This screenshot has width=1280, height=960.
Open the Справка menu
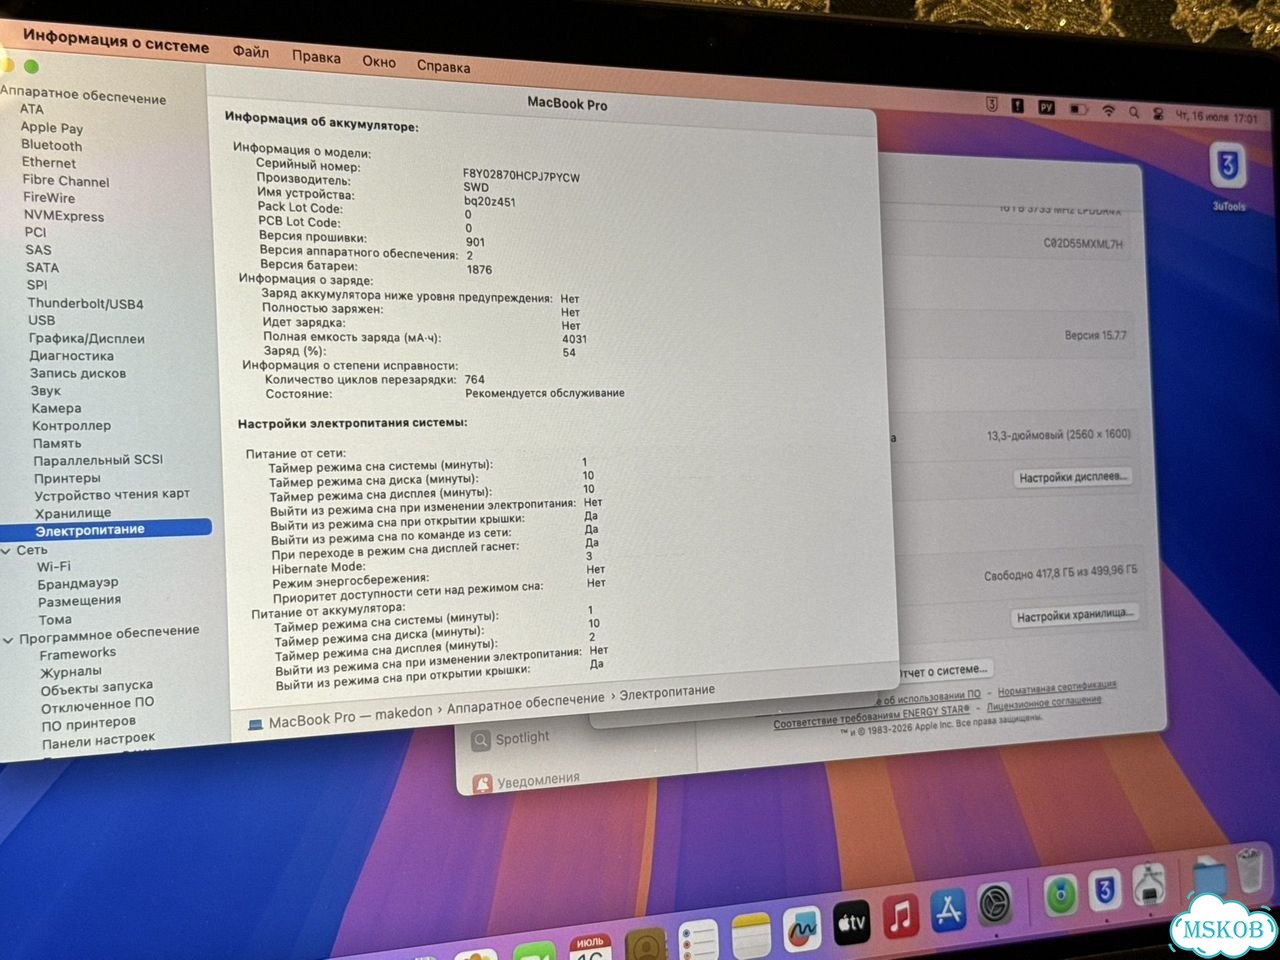coord(443,67)
